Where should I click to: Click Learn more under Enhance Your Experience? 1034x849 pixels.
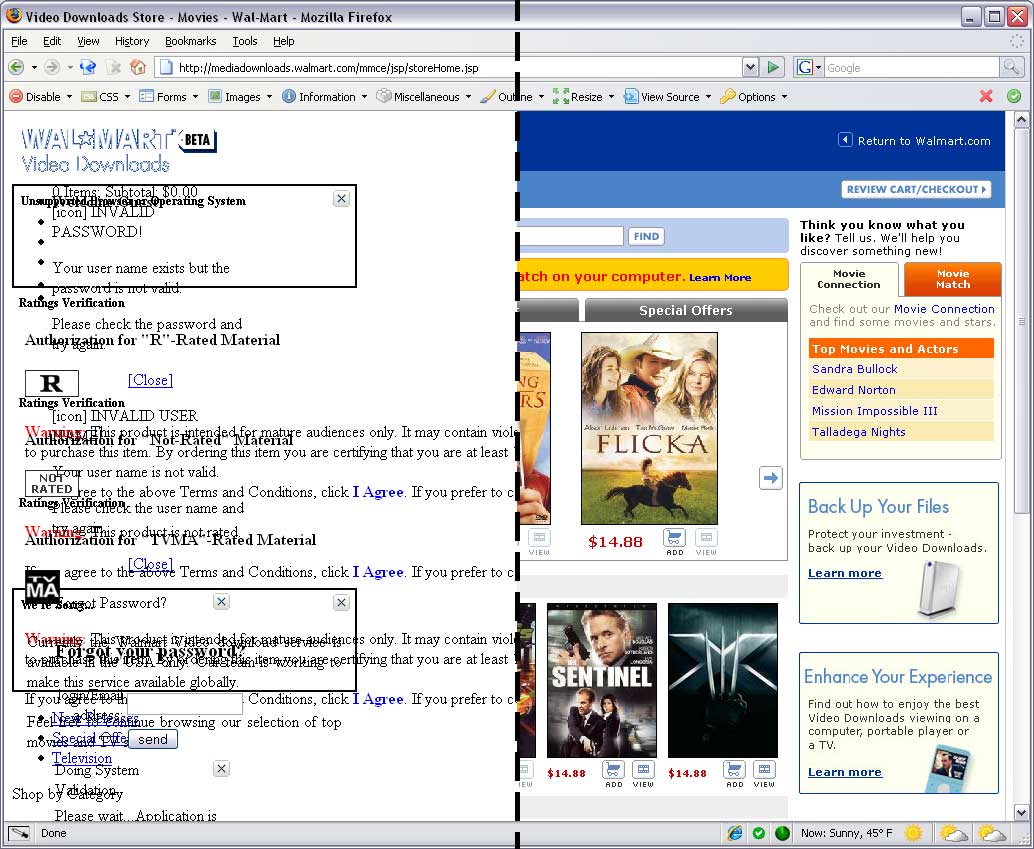[x=845, y=772]
